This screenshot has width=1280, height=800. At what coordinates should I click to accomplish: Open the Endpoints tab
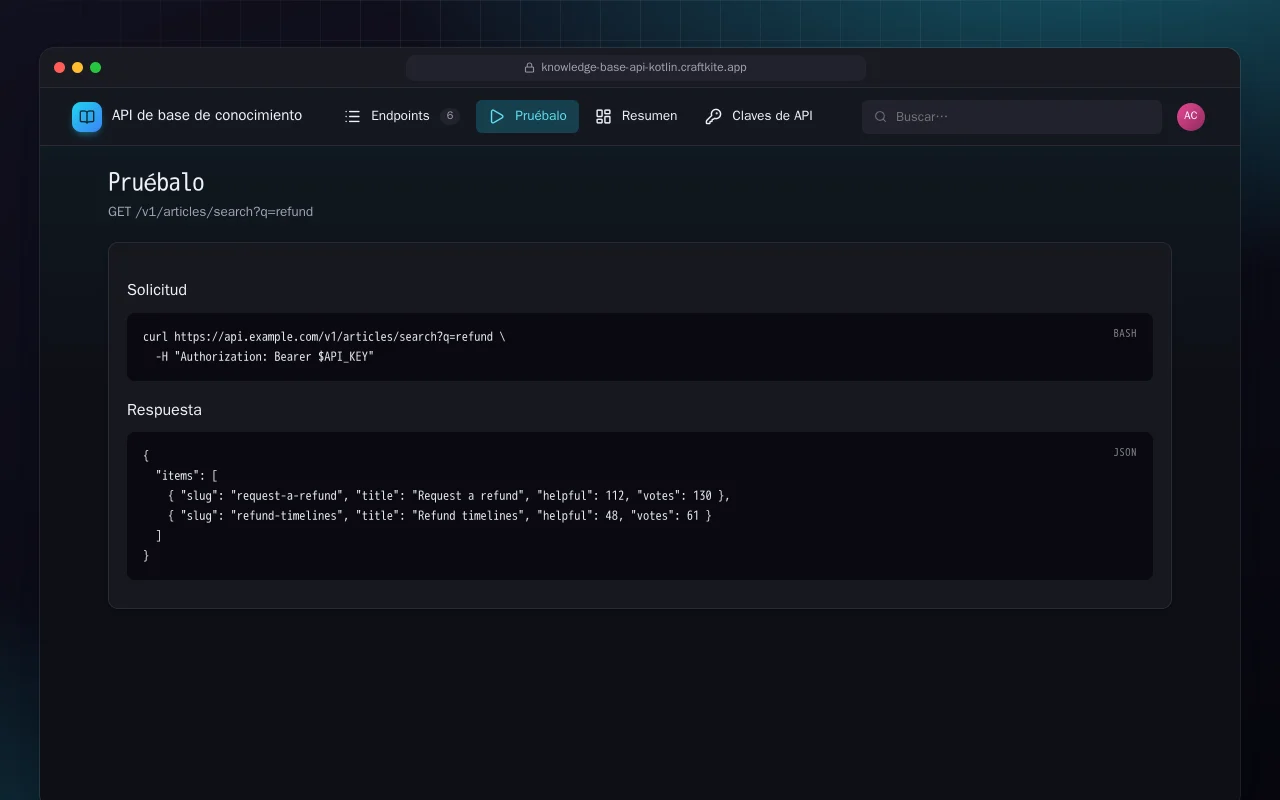[401, 116]
